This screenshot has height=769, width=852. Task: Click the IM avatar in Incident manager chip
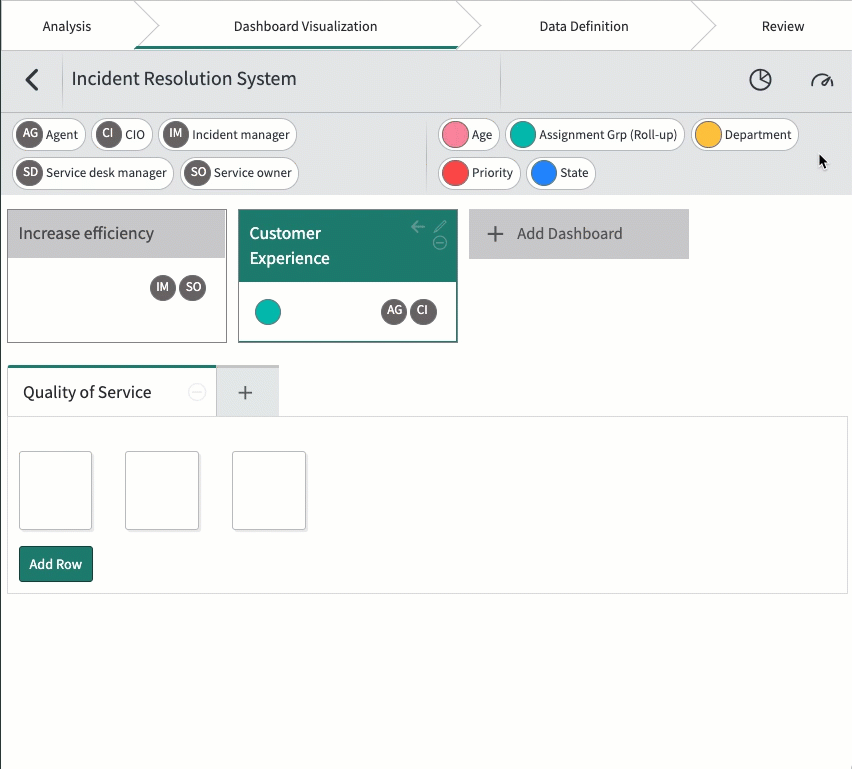pos(176,134)
